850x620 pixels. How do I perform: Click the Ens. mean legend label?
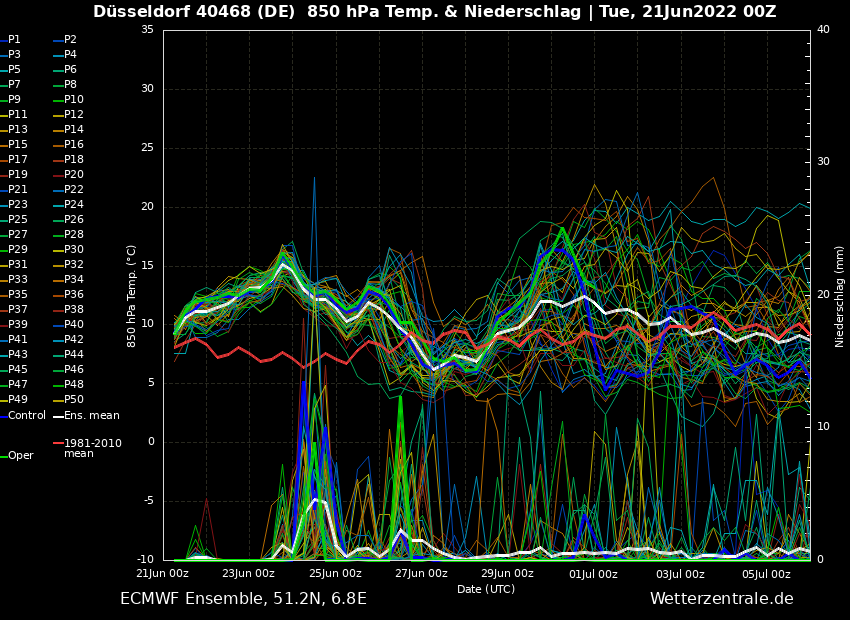click(x=91, y=416)
